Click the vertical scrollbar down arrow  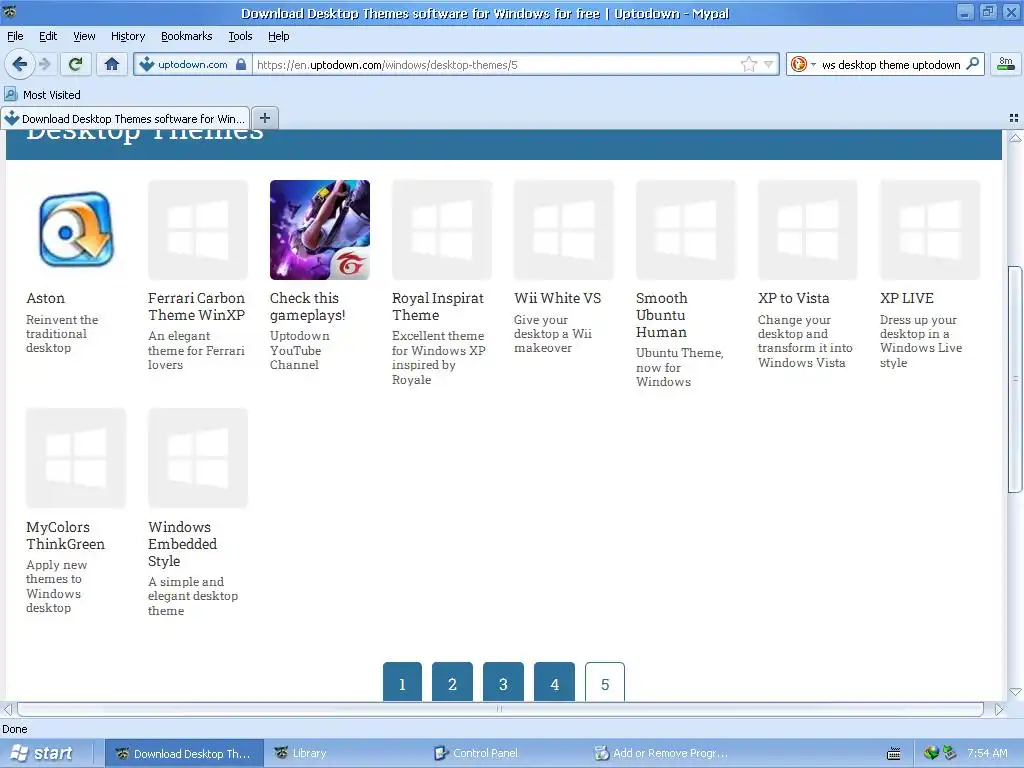(1015, 692)
